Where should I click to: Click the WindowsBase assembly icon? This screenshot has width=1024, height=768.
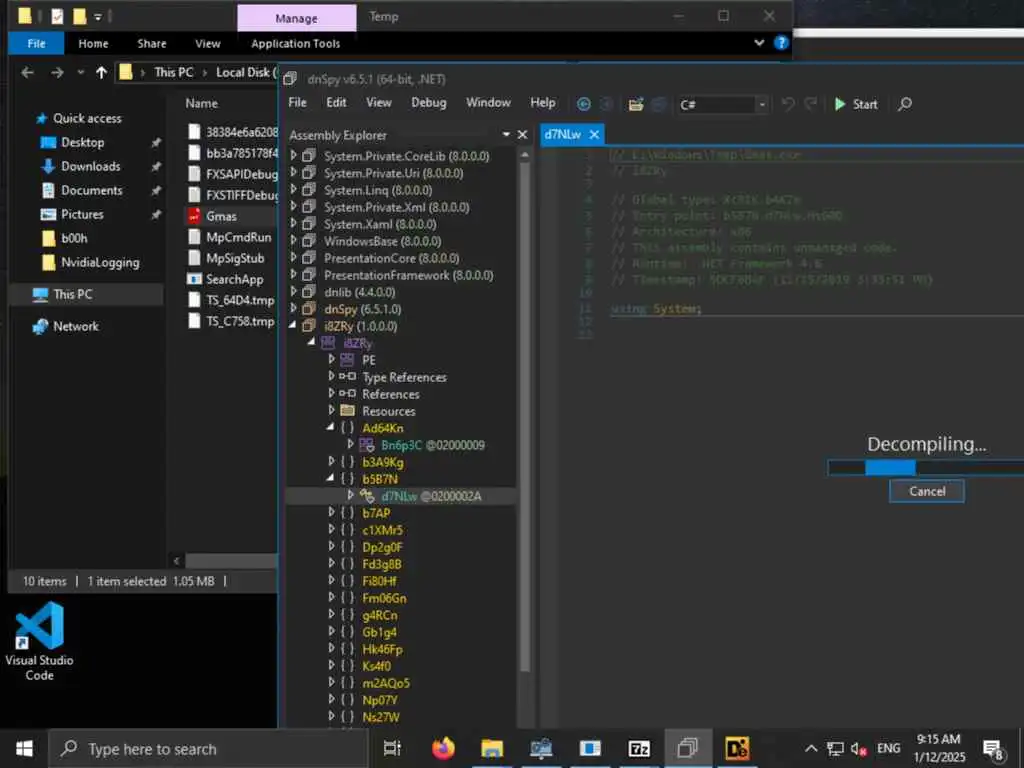tap(309, 240)
